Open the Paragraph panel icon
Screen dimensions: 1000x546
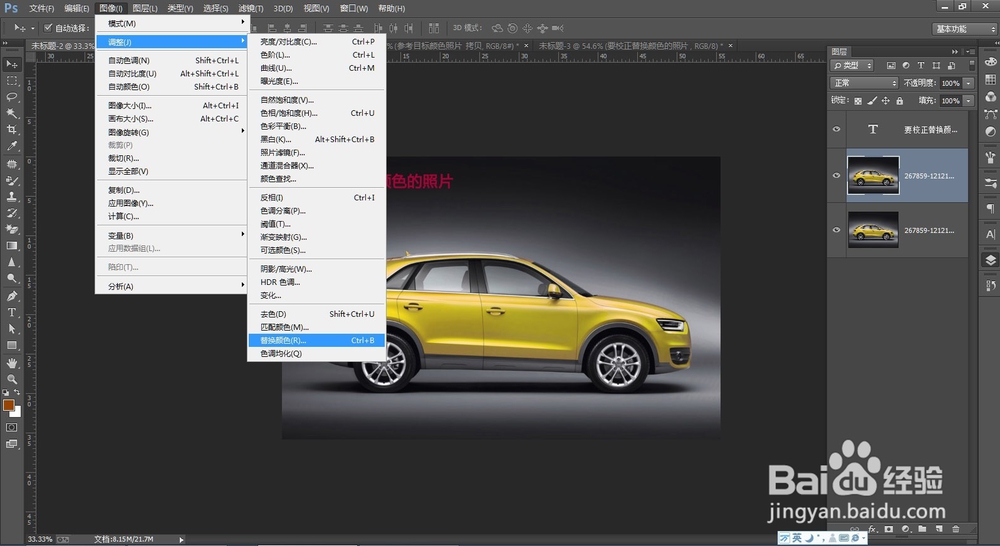pos(990,209)
